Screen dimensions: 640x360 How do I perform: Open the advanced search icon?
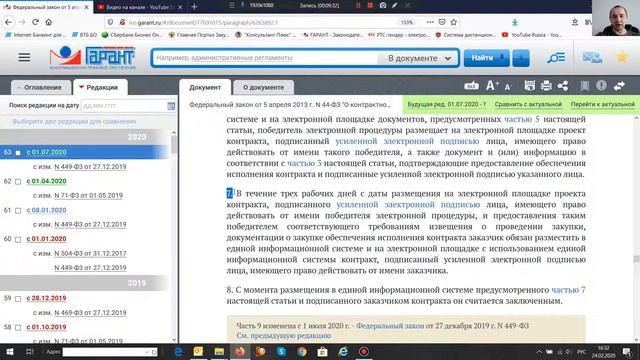pyautogui.click(x=556, y=58)
